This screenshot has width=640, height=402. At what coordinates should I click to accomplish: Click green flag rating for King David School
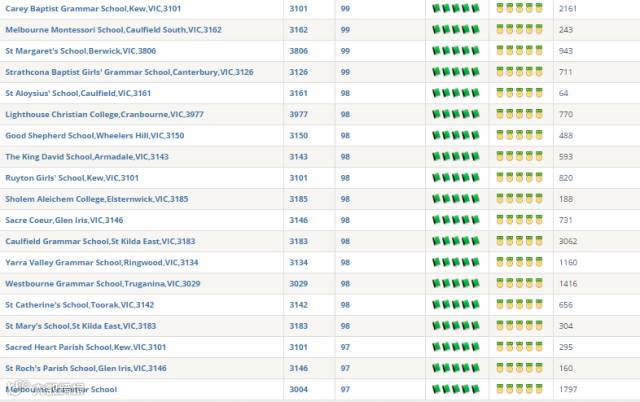coord(456,157)
